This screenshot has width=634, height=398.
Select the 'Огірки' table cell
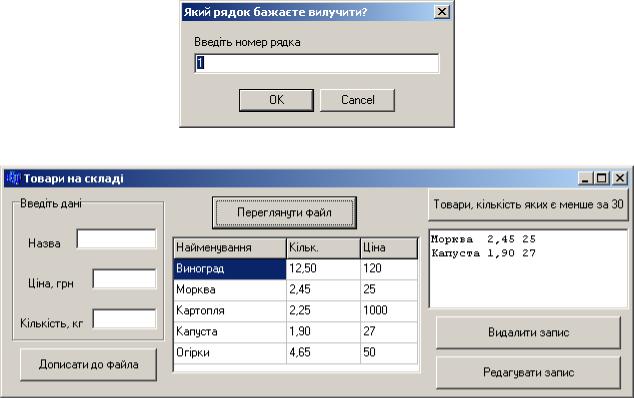point(230,353)
